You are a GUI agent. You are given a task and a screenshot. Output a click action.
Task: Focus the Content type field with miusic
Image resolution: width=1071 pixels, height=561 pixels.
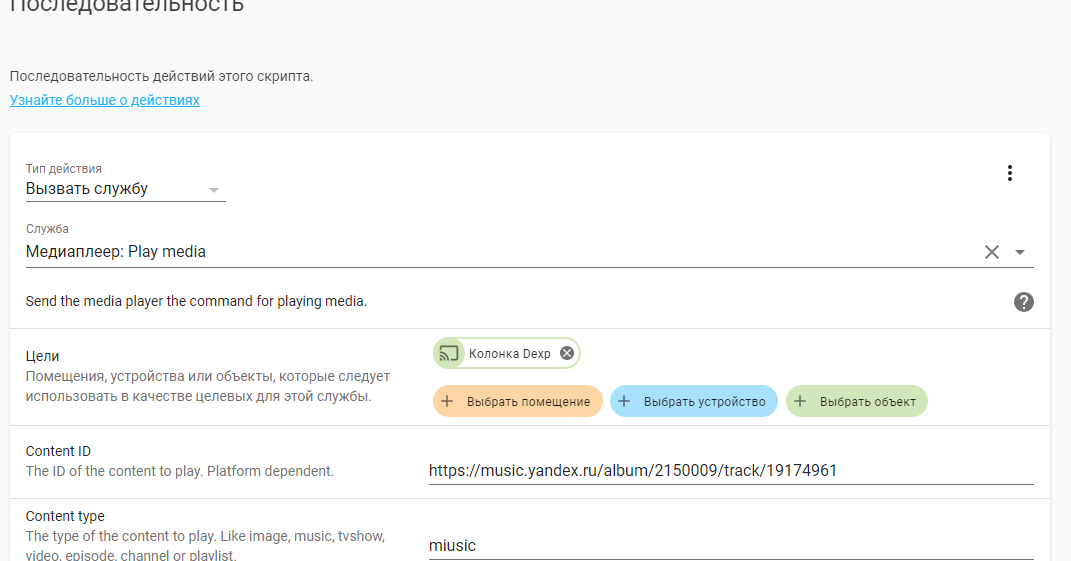[731, 545]
